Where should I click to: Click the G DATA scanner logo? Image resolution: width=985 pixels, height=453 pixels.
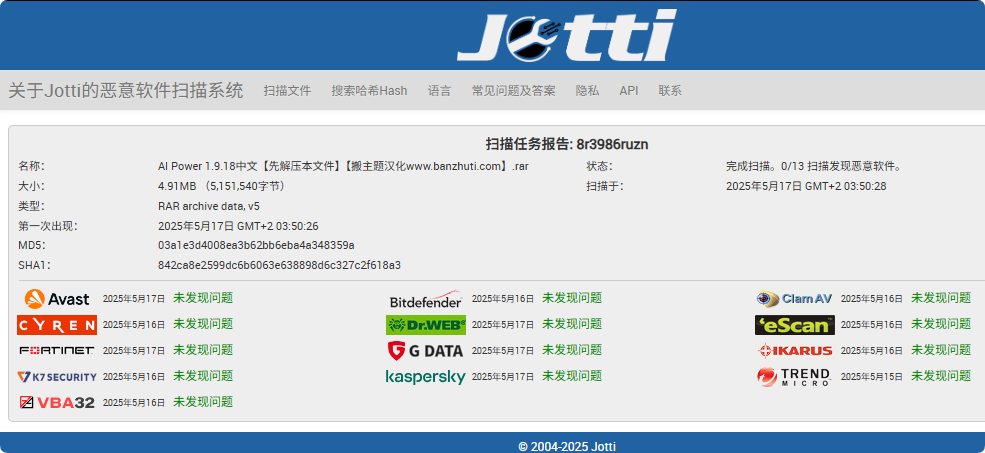pyautogui.click(x=426, y=351)
